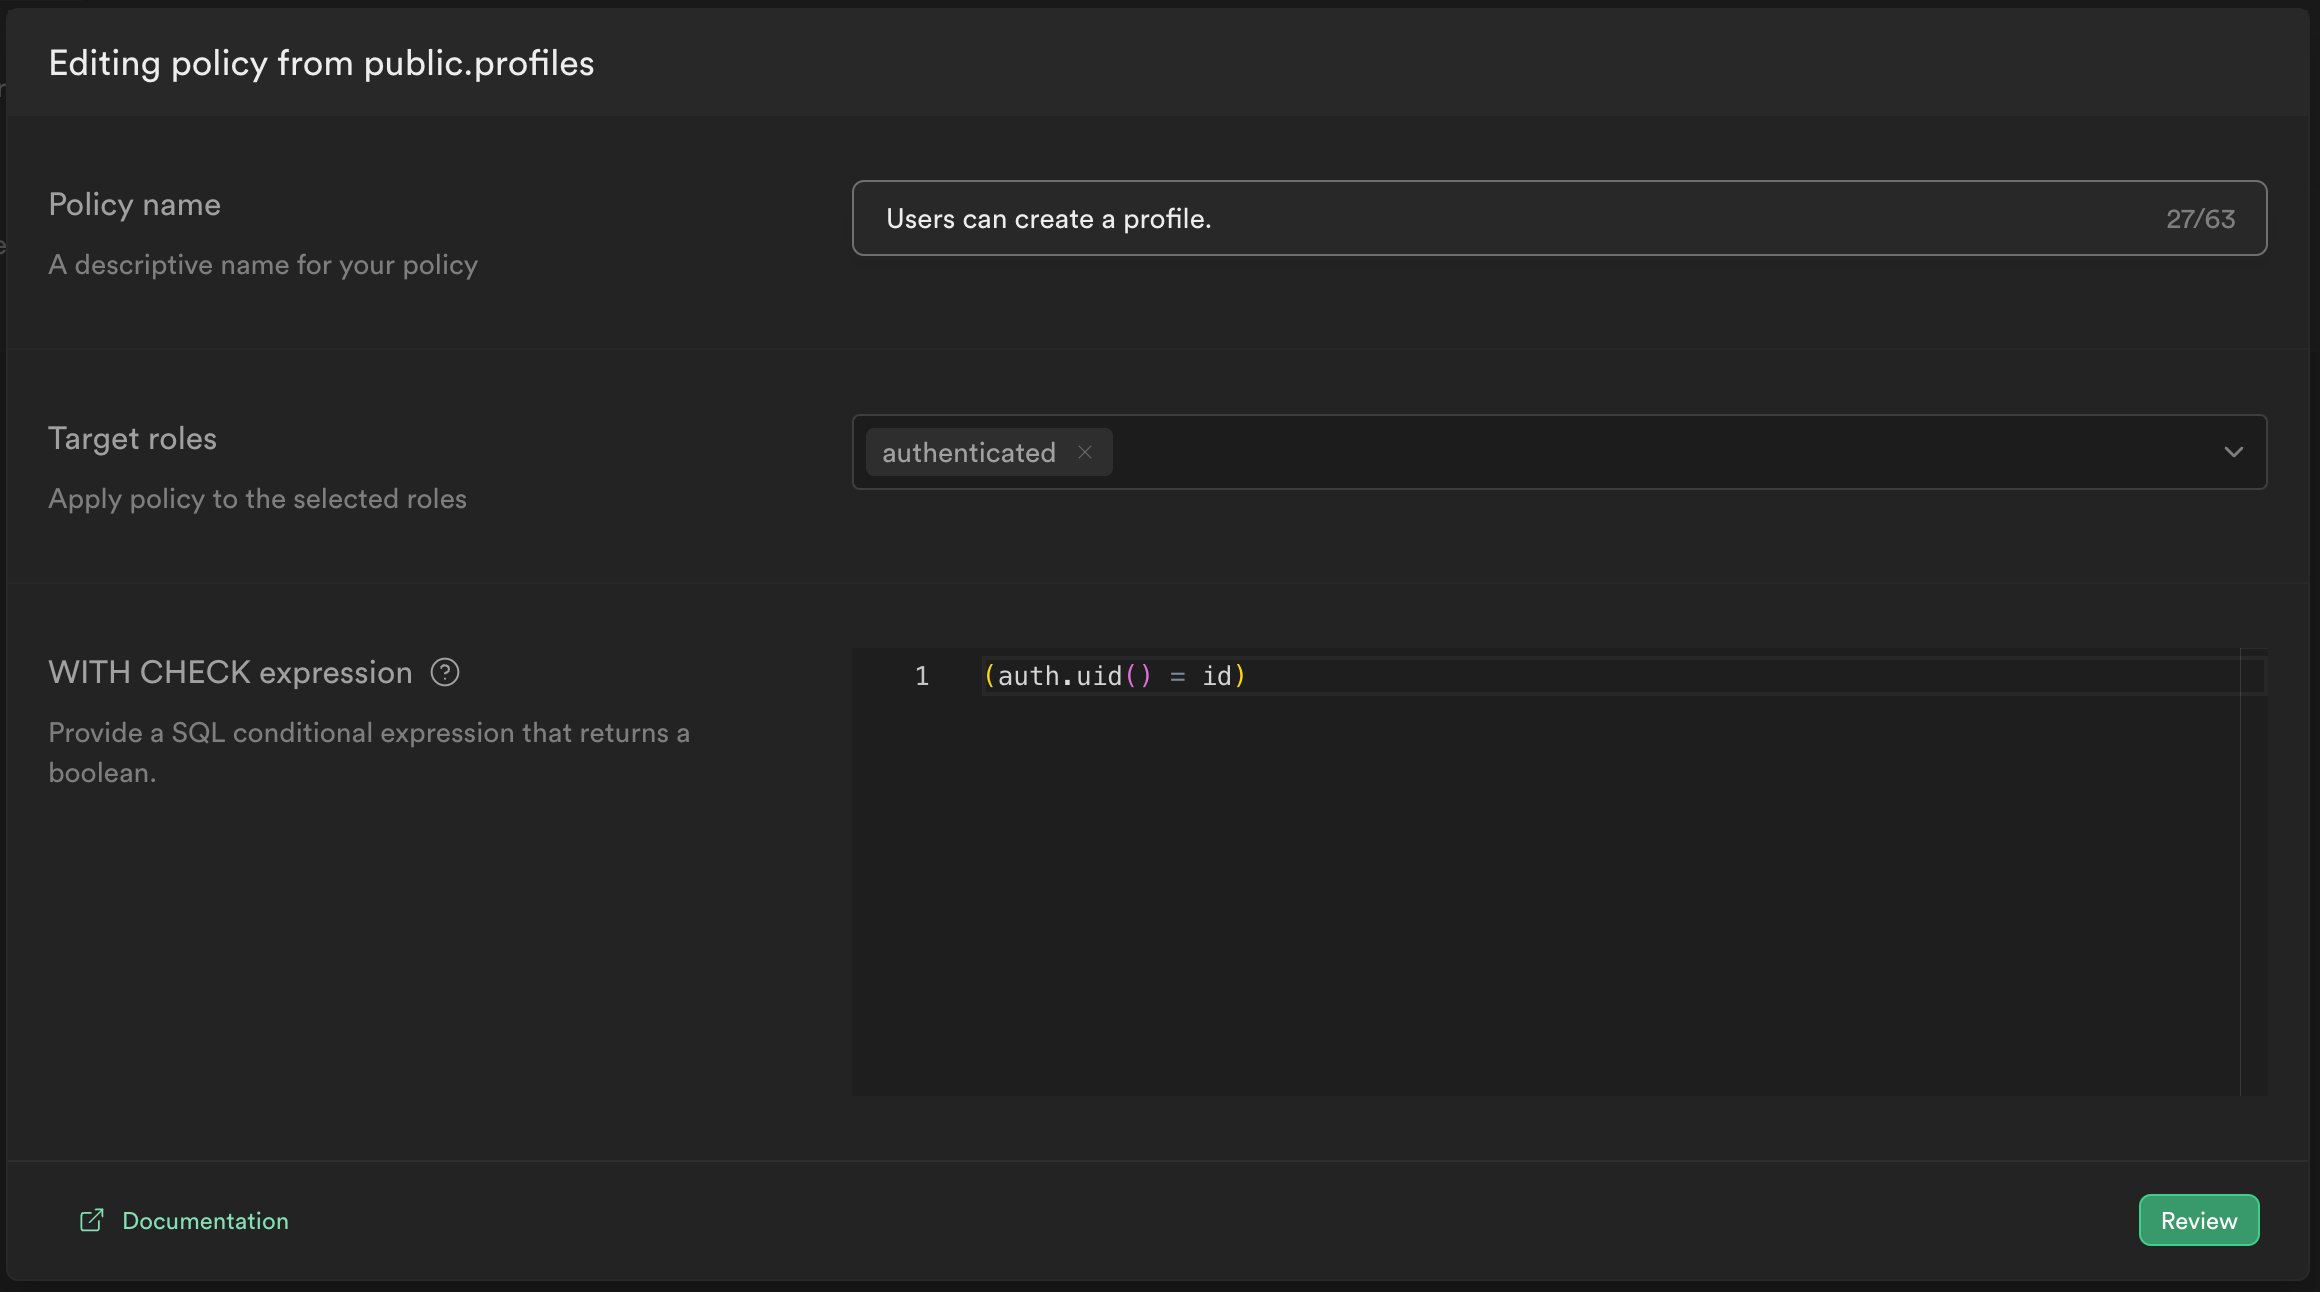The height and width of the screenshot is (1292, 2320).
Task: Click line number 1 in editor gutter
Action: coord(921,676)
